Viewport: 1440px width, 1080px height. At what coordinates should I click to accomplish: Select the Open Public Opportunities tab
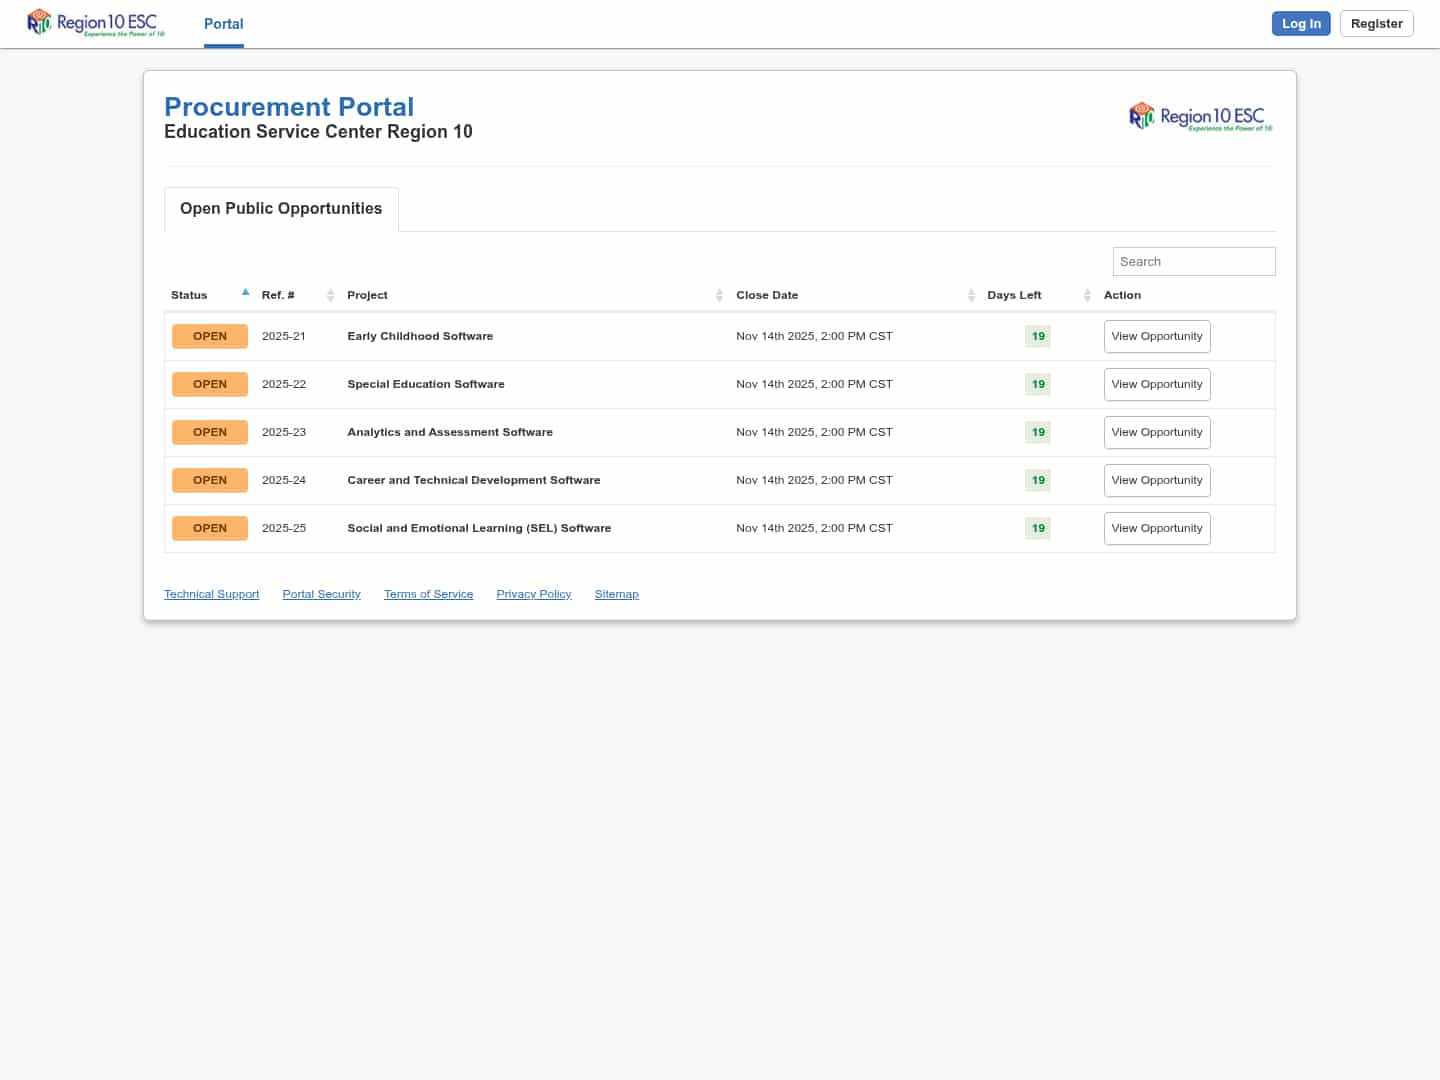(281, 209)
